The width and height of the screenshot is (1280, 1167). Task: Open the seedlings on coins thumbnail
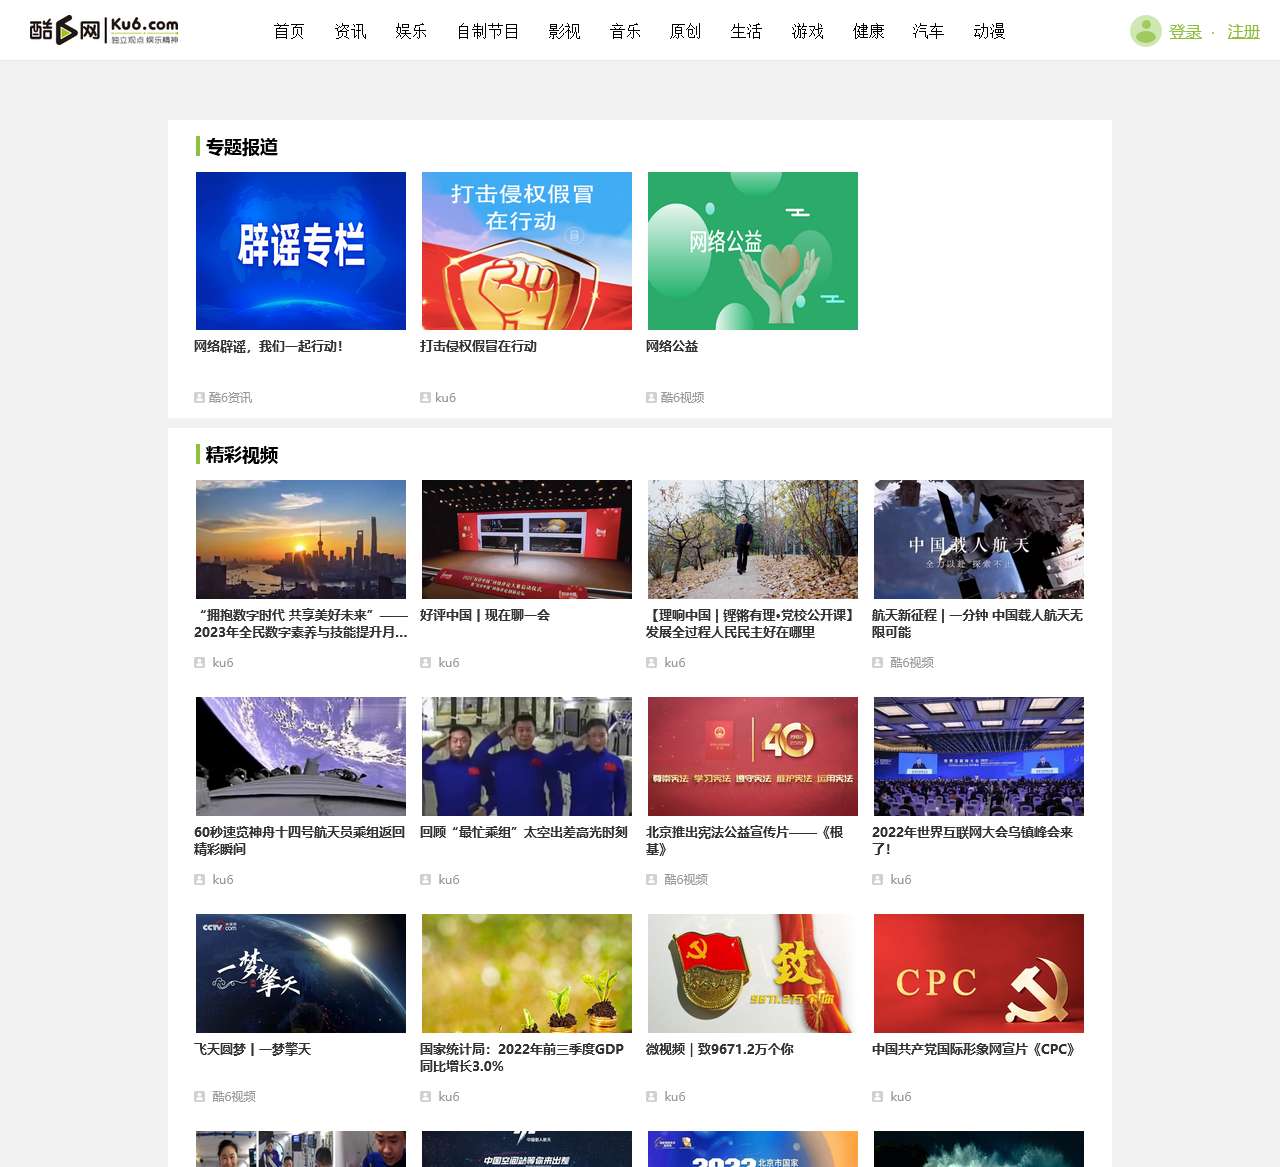point(527,973)
